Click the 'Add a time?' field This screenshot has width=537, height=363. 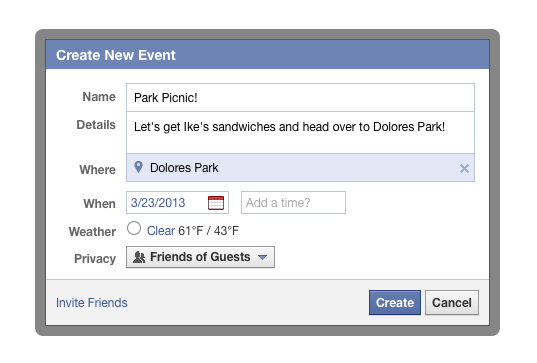click(x=294, y=203)
